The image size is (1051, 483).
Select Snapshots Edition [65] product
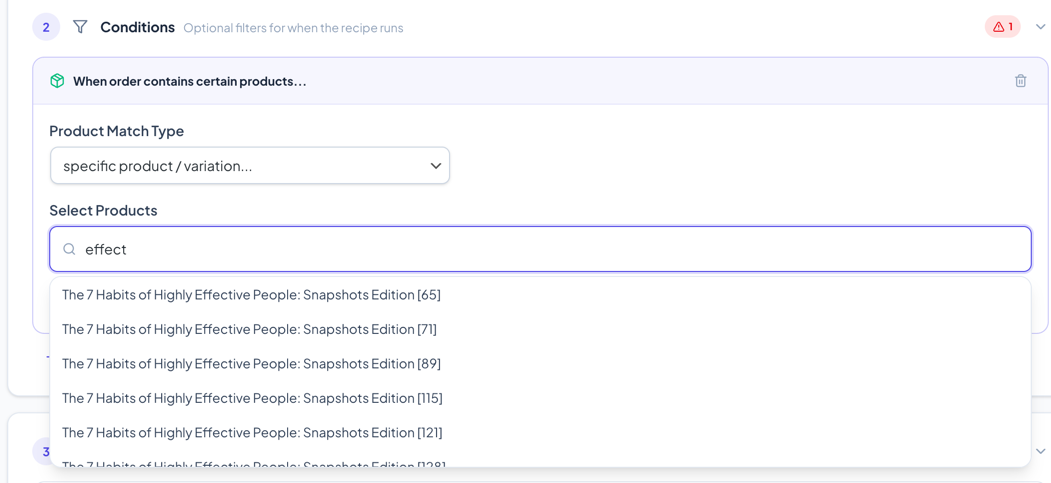pos(540,295)
